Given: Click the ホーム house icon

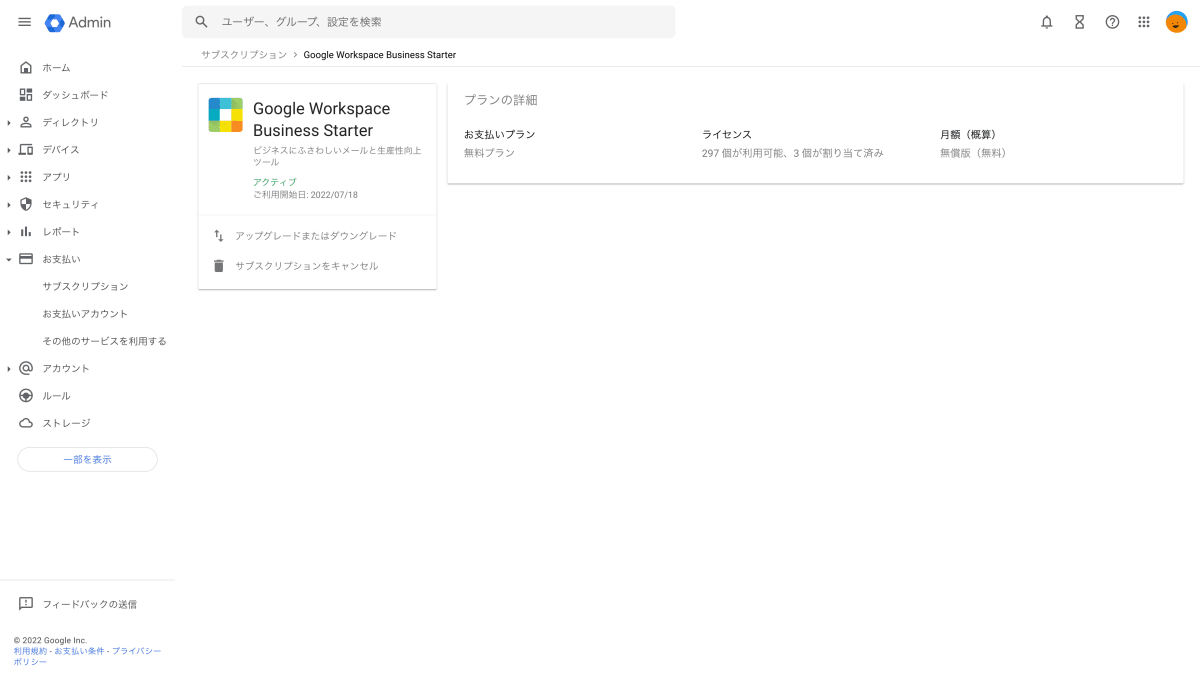Looking at the screenshot, I should pyautogui.click(x=26, y=68).
